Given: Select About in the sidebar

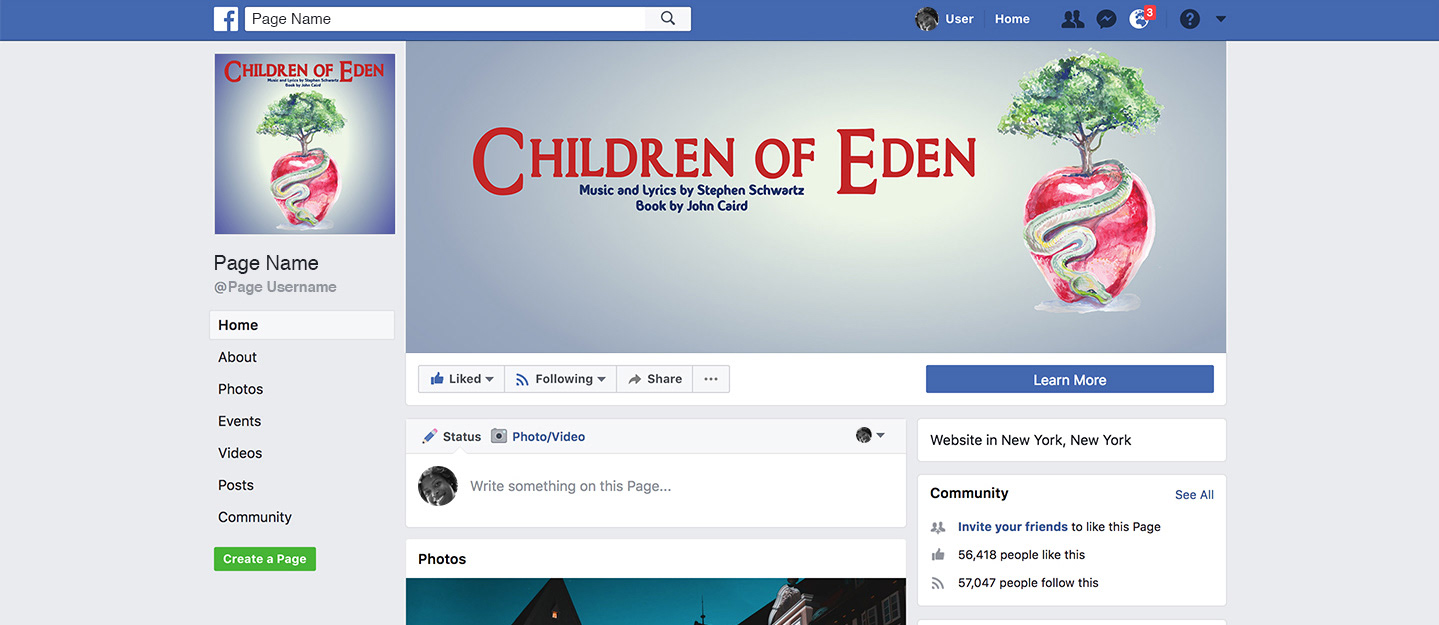Looking at the screenshot, I should point(237,357).
